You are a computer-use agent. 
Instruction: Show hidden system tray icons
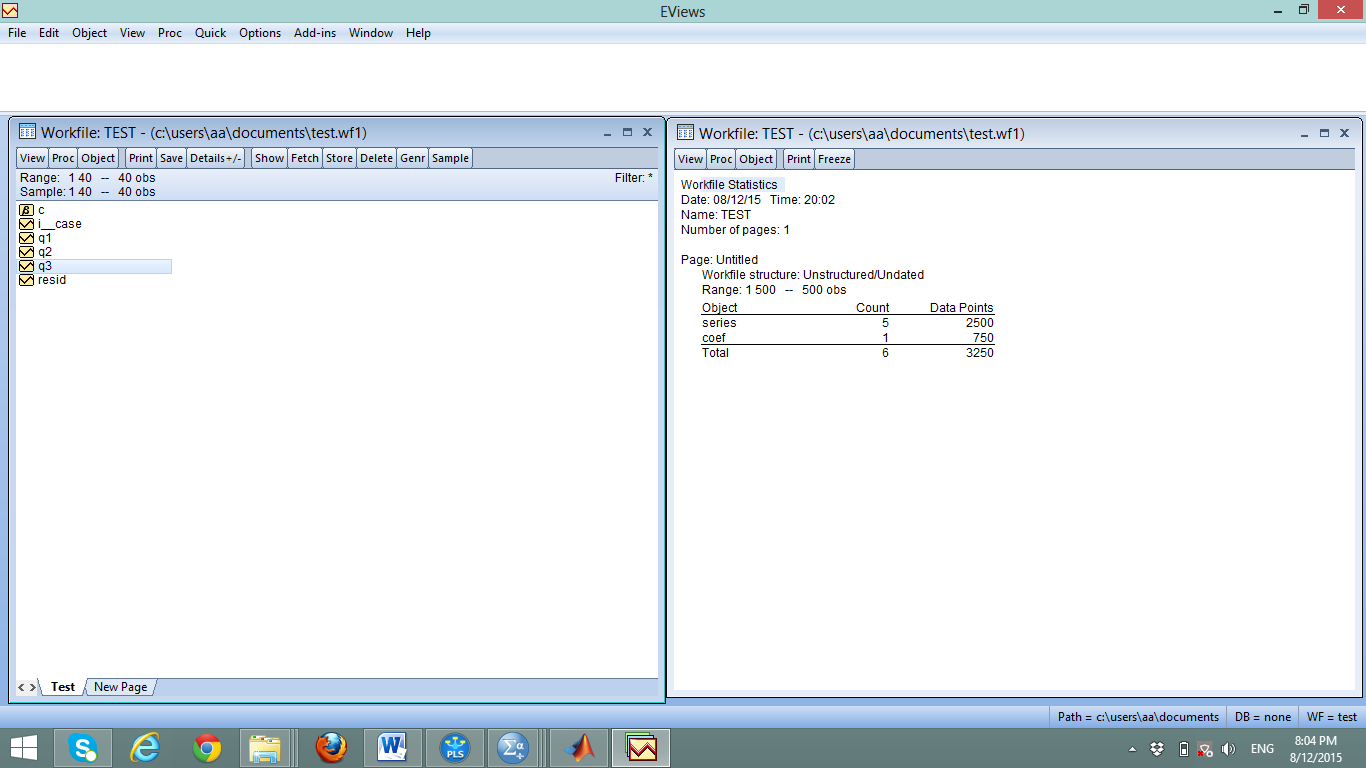[1132, 748]
